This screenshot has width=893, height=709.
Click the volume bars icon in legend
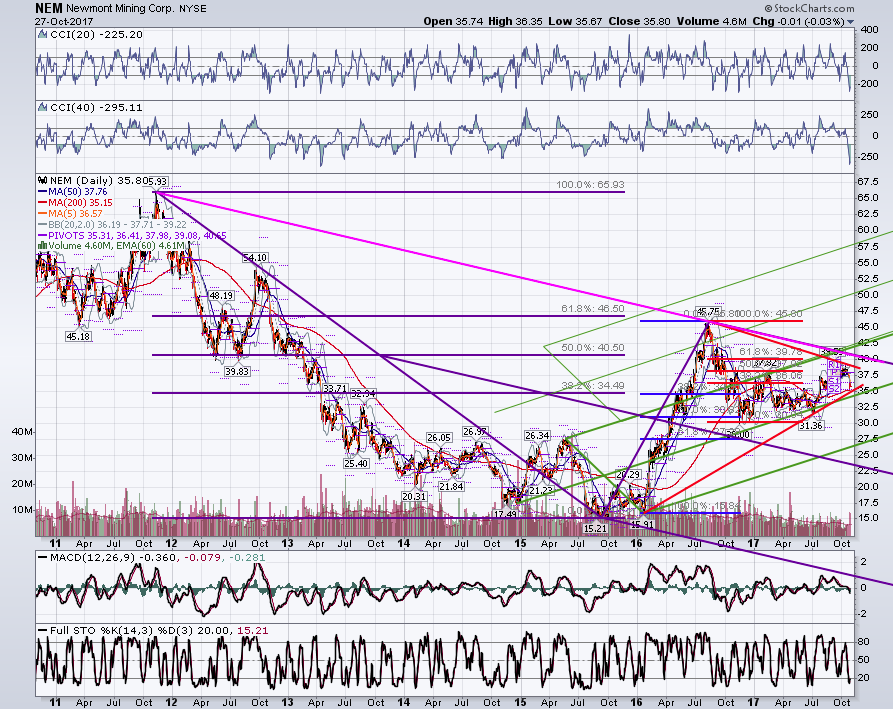pos(42,245)
